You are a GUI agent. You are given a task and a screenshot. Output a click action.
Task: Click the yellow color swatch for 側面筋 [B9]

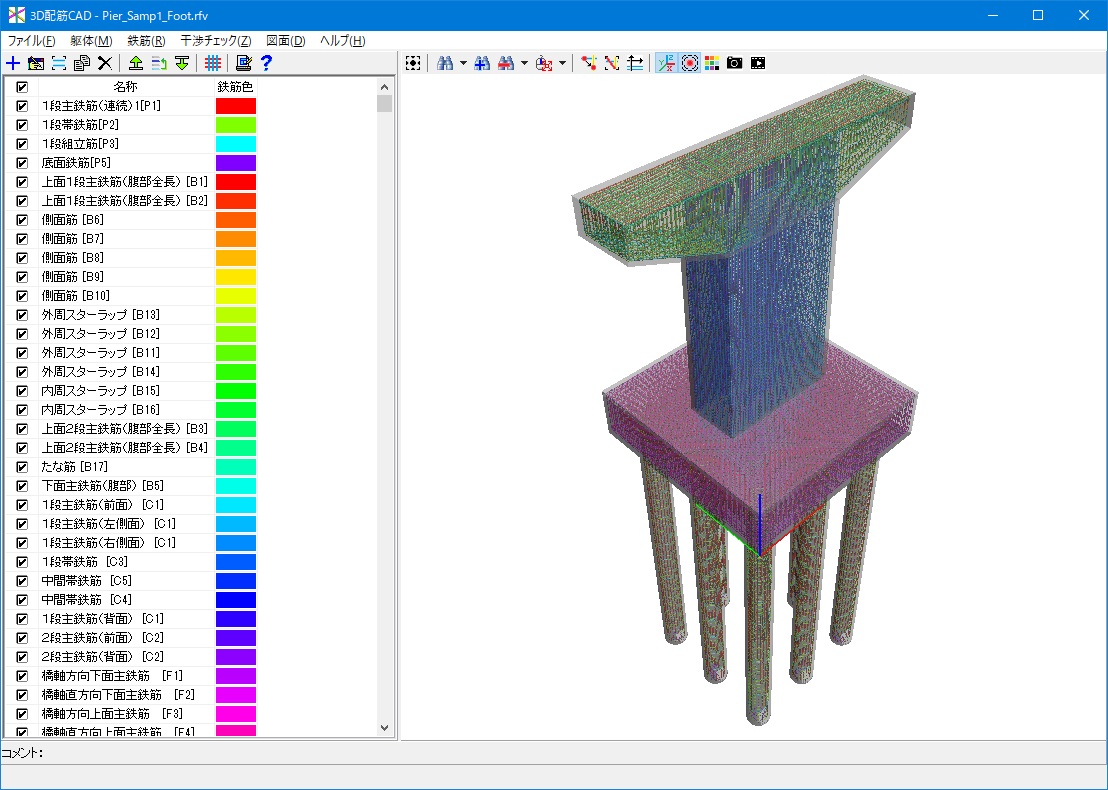236,277
